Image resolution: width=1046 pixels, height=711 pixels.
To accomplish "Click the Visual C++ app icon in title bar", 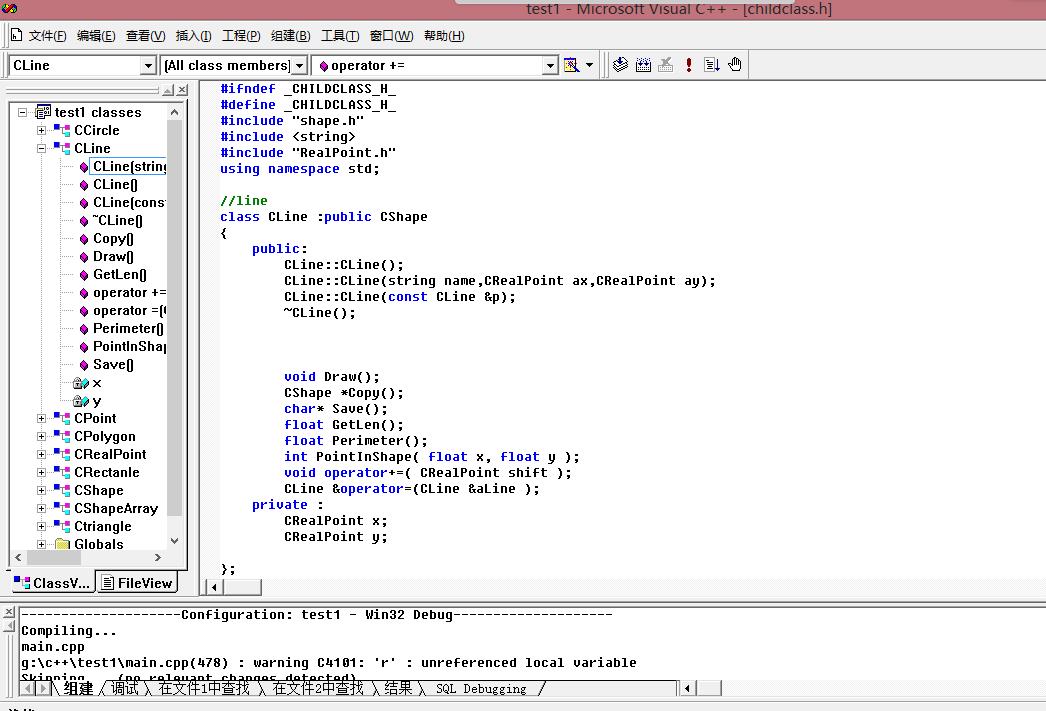I will (x=9, y=8).
